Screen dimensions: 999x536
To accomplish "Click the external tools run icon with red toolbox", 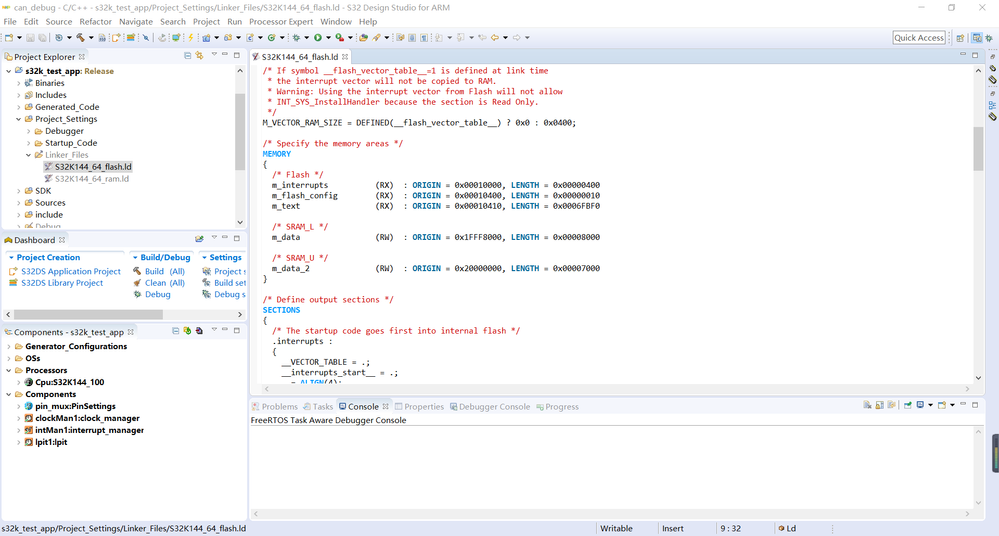I will pos(340,38).
